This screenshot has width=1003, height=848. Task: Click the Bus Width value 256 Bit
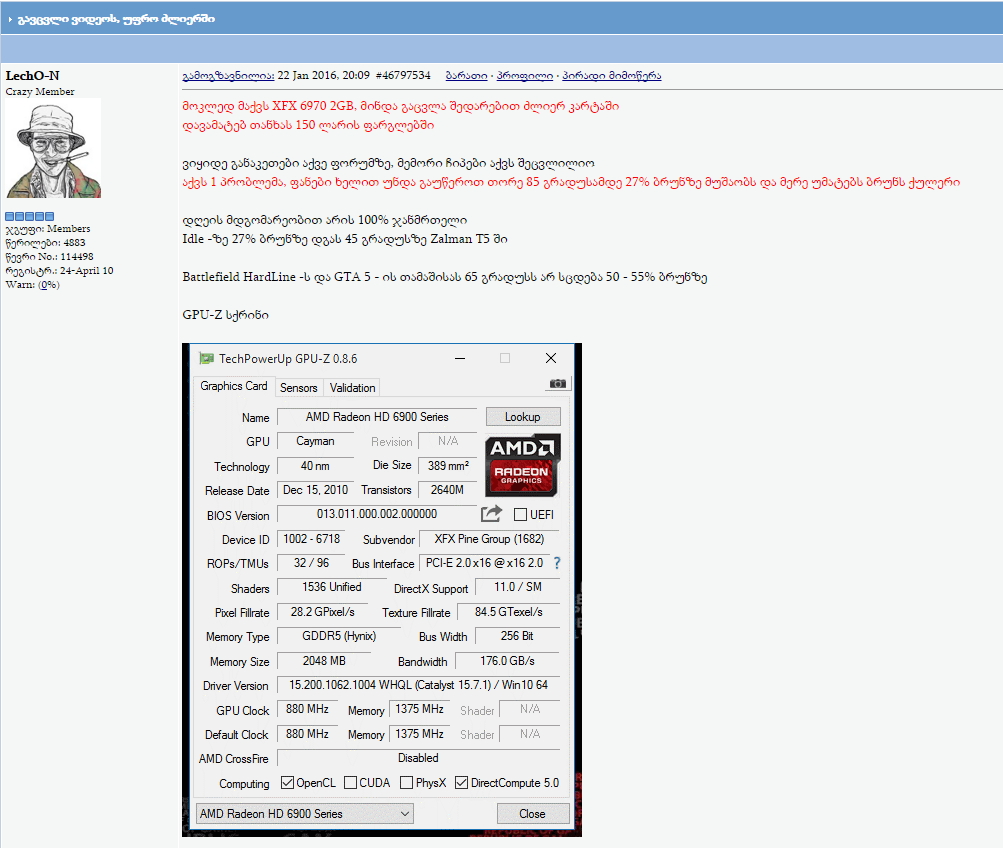[517, 636]
